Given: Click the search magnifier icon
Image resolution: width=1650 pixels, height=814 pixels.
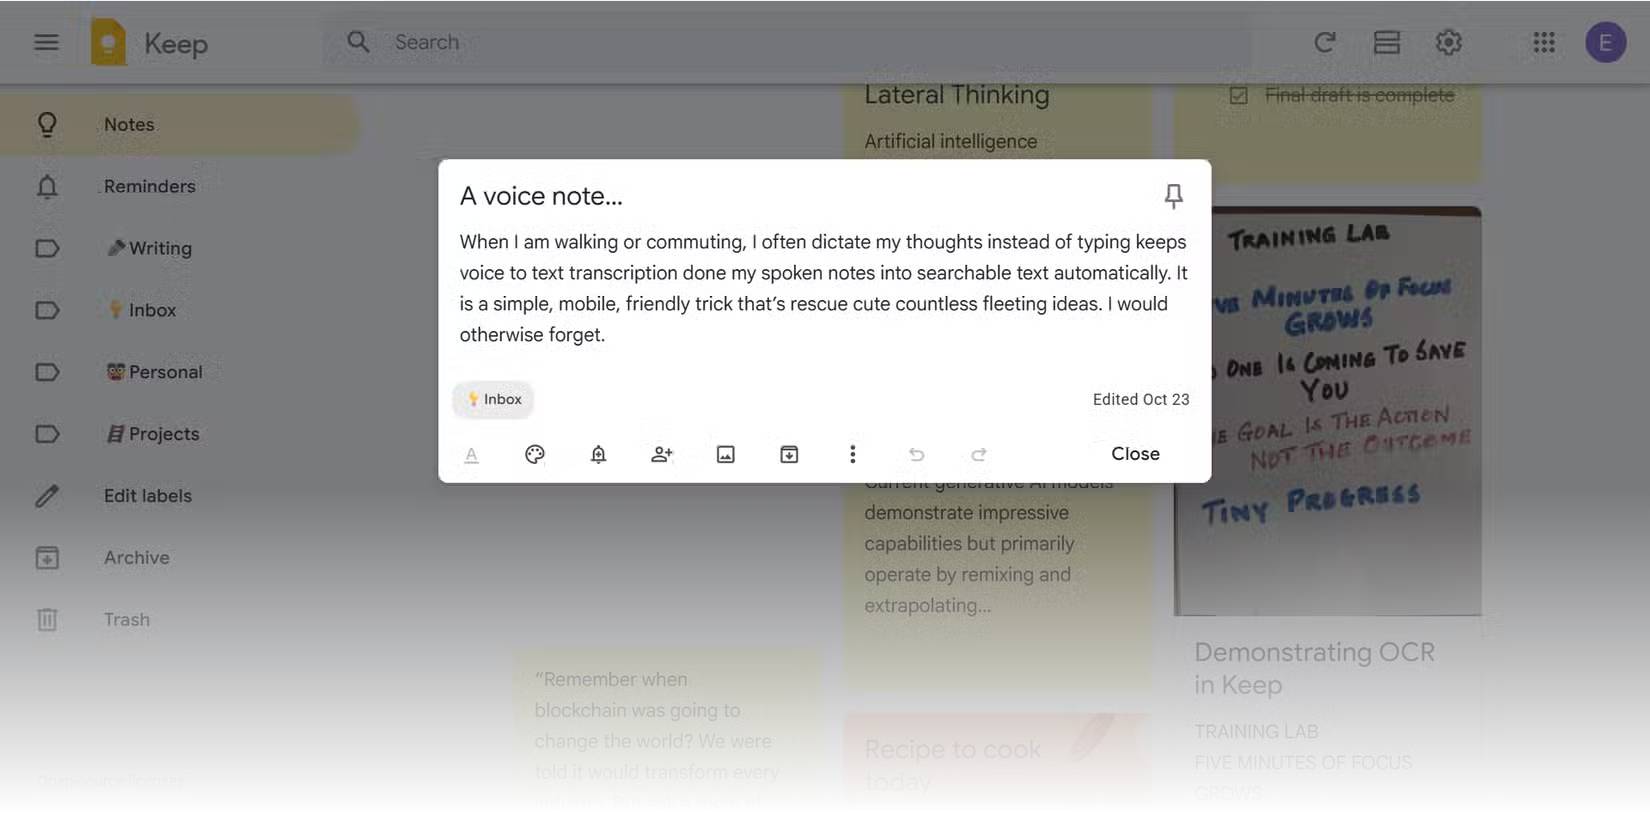Looking at the screenshot, I should tap(358, 42).
